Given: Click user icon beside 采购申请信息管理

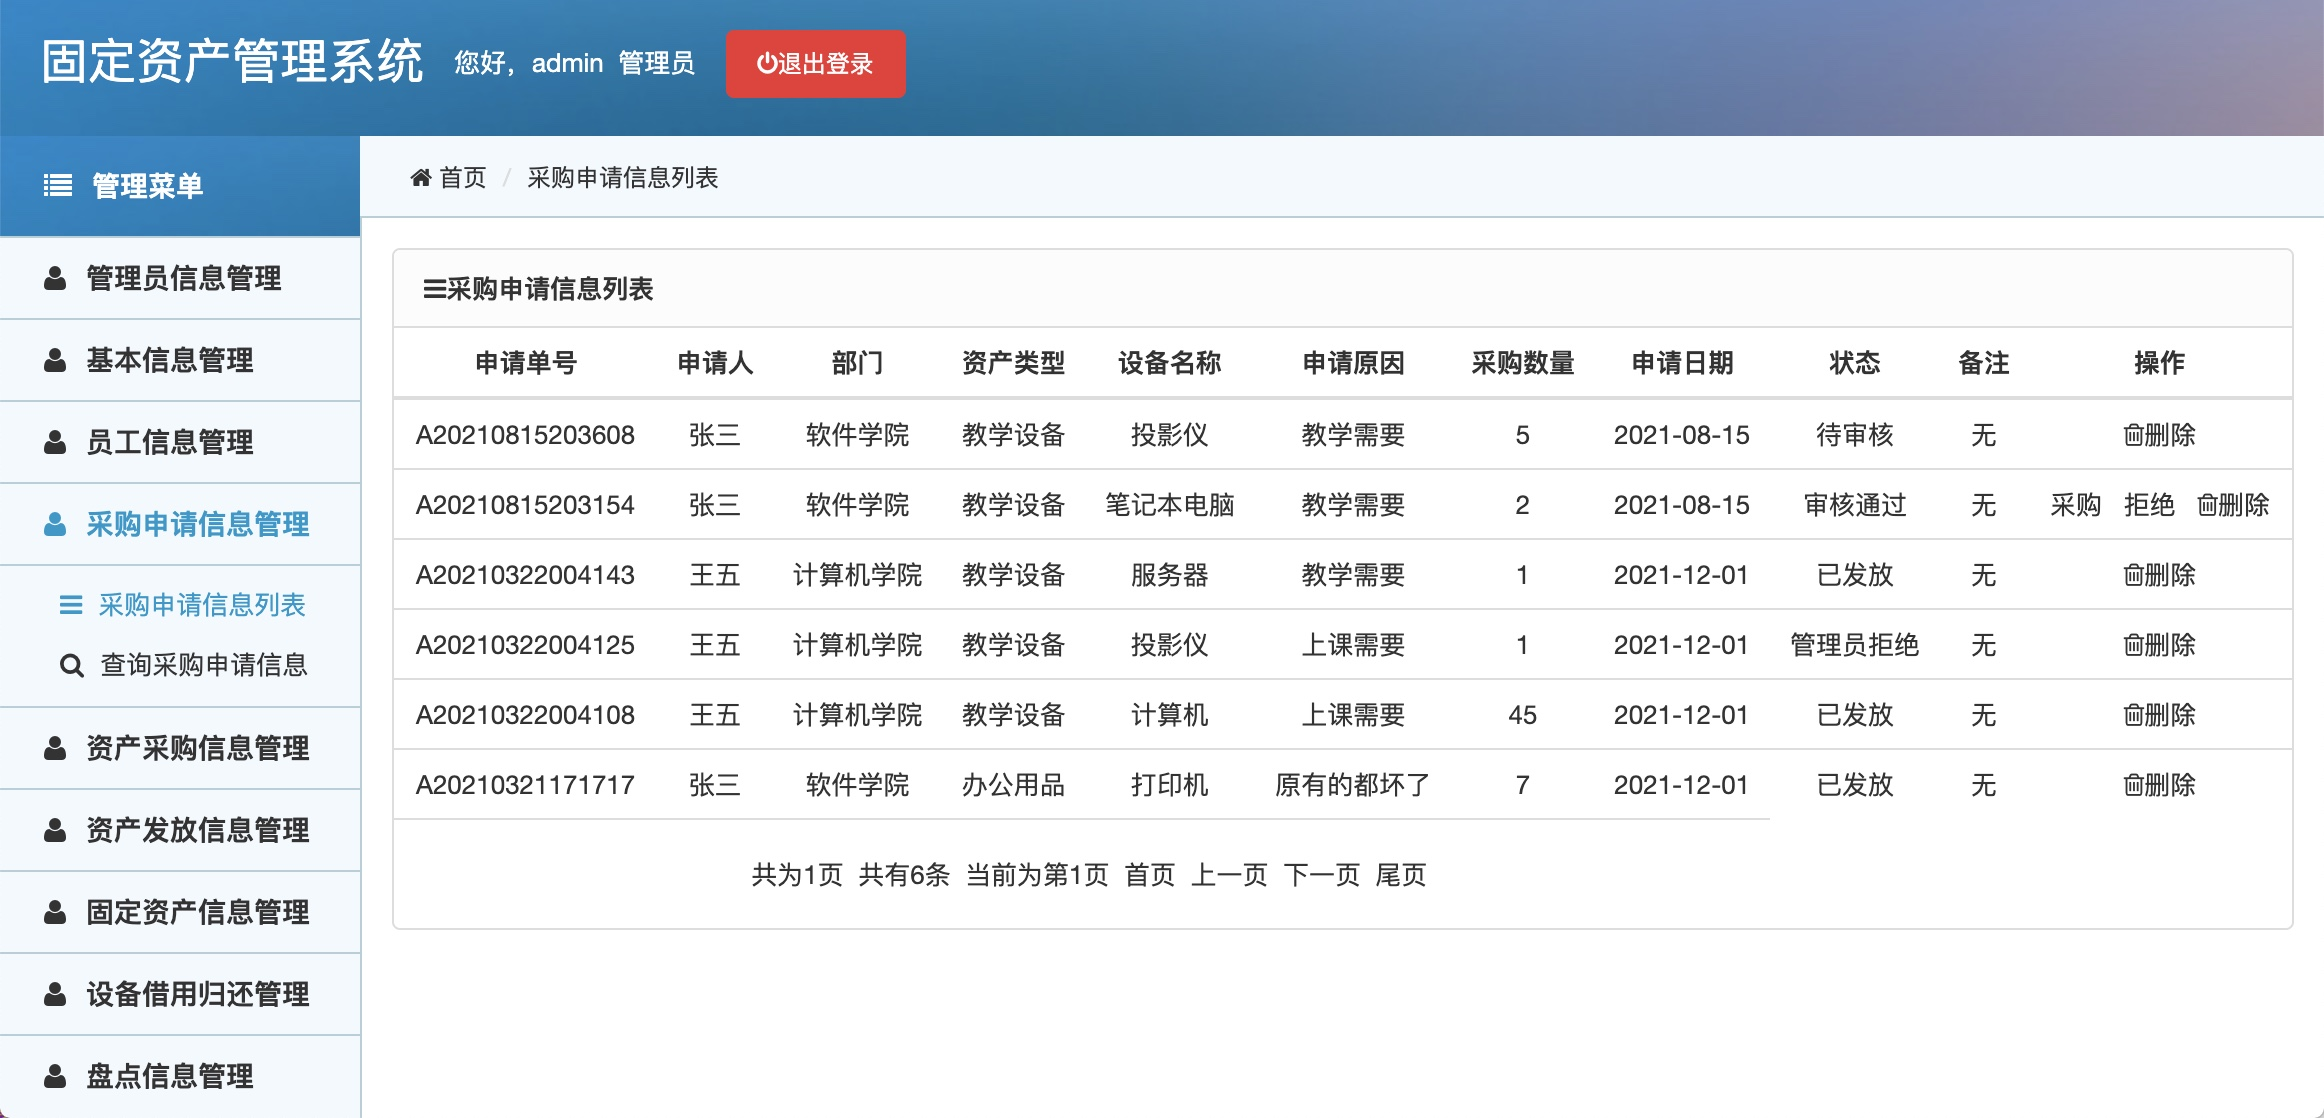Looking at the screenshot, I should (x=55, y=525).
